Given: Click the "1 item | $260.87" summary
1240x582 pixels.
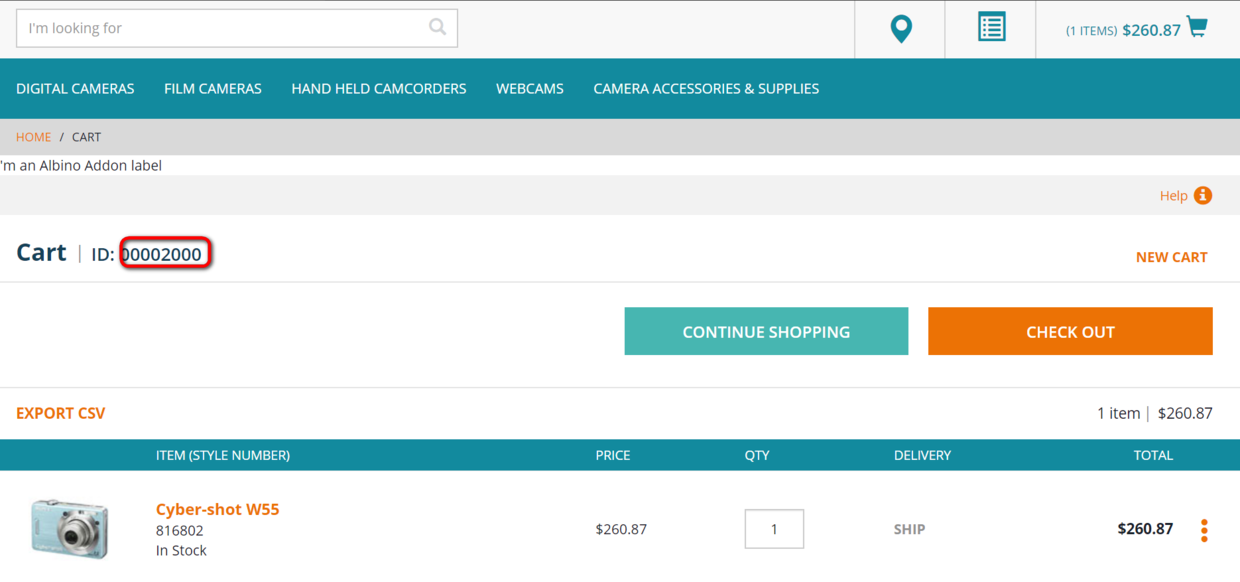Looking at the screenshot, I should [x=1154, y=413].
